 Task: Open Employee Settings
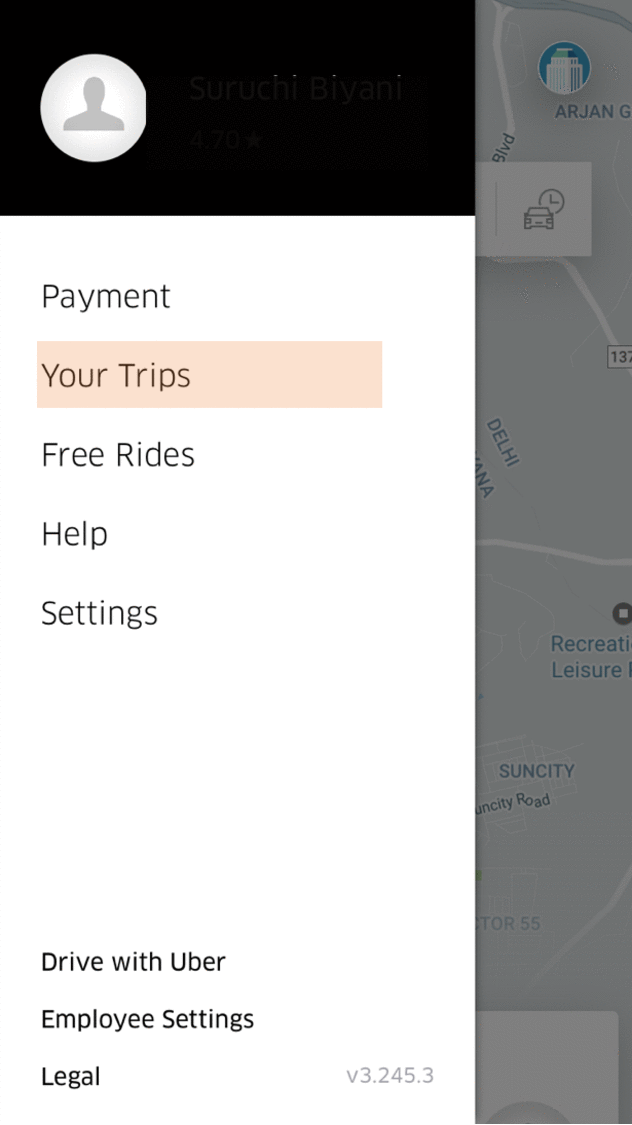point(148,1019)
